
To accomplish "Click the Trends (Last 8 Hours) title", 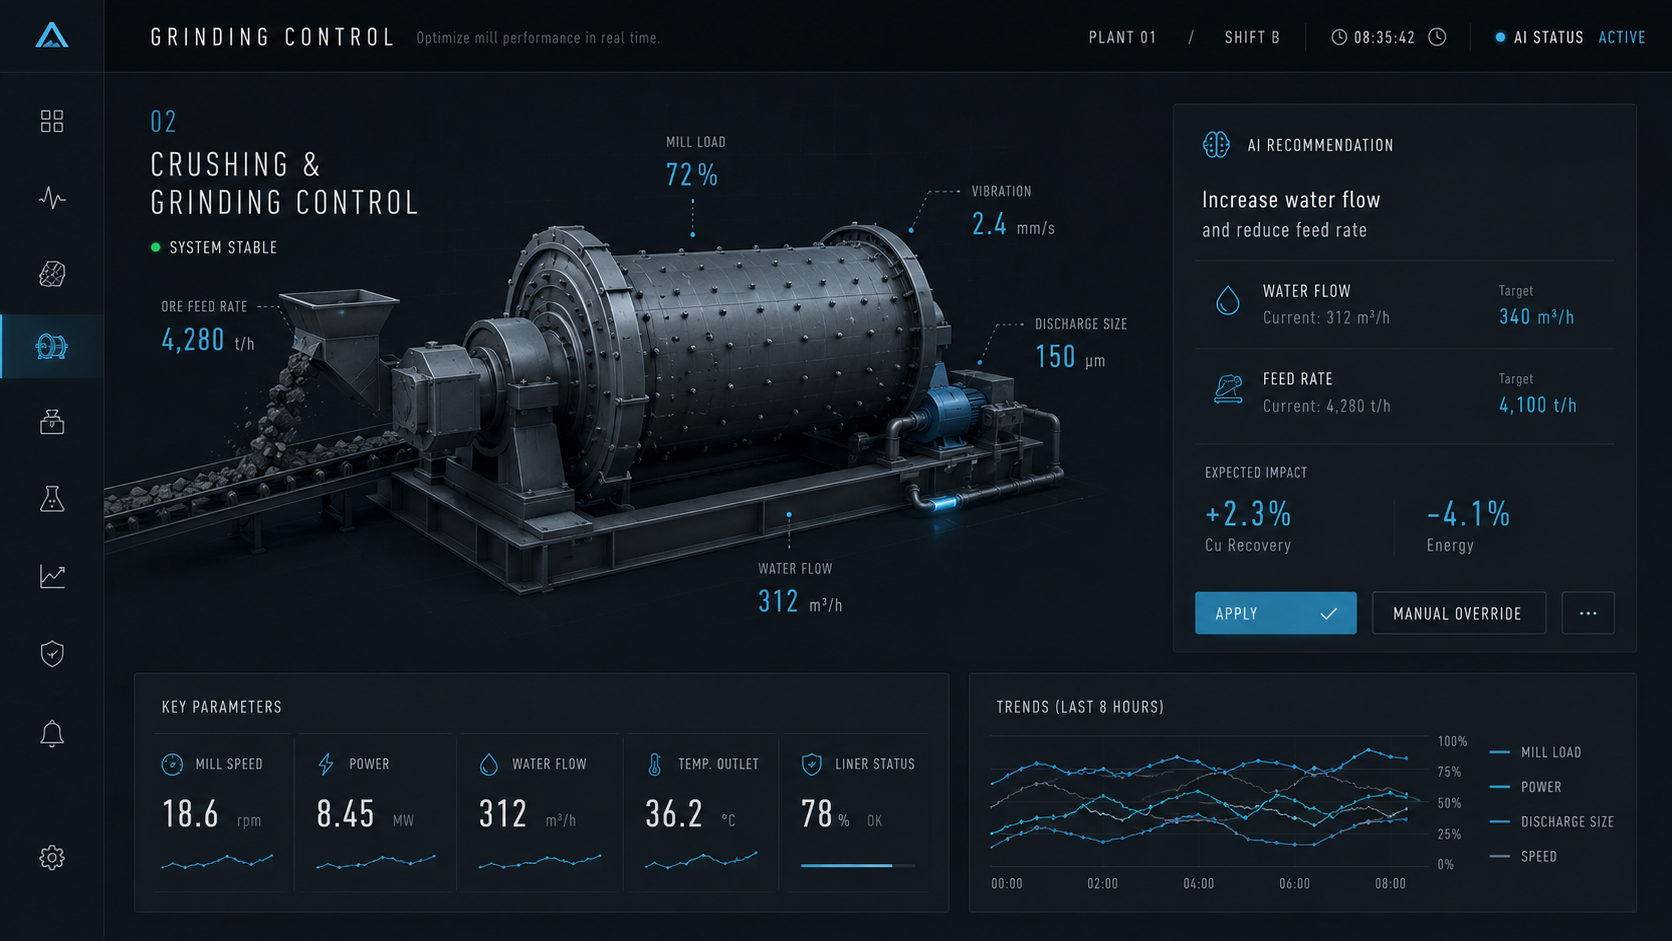I will click(x=1080, y=707).
